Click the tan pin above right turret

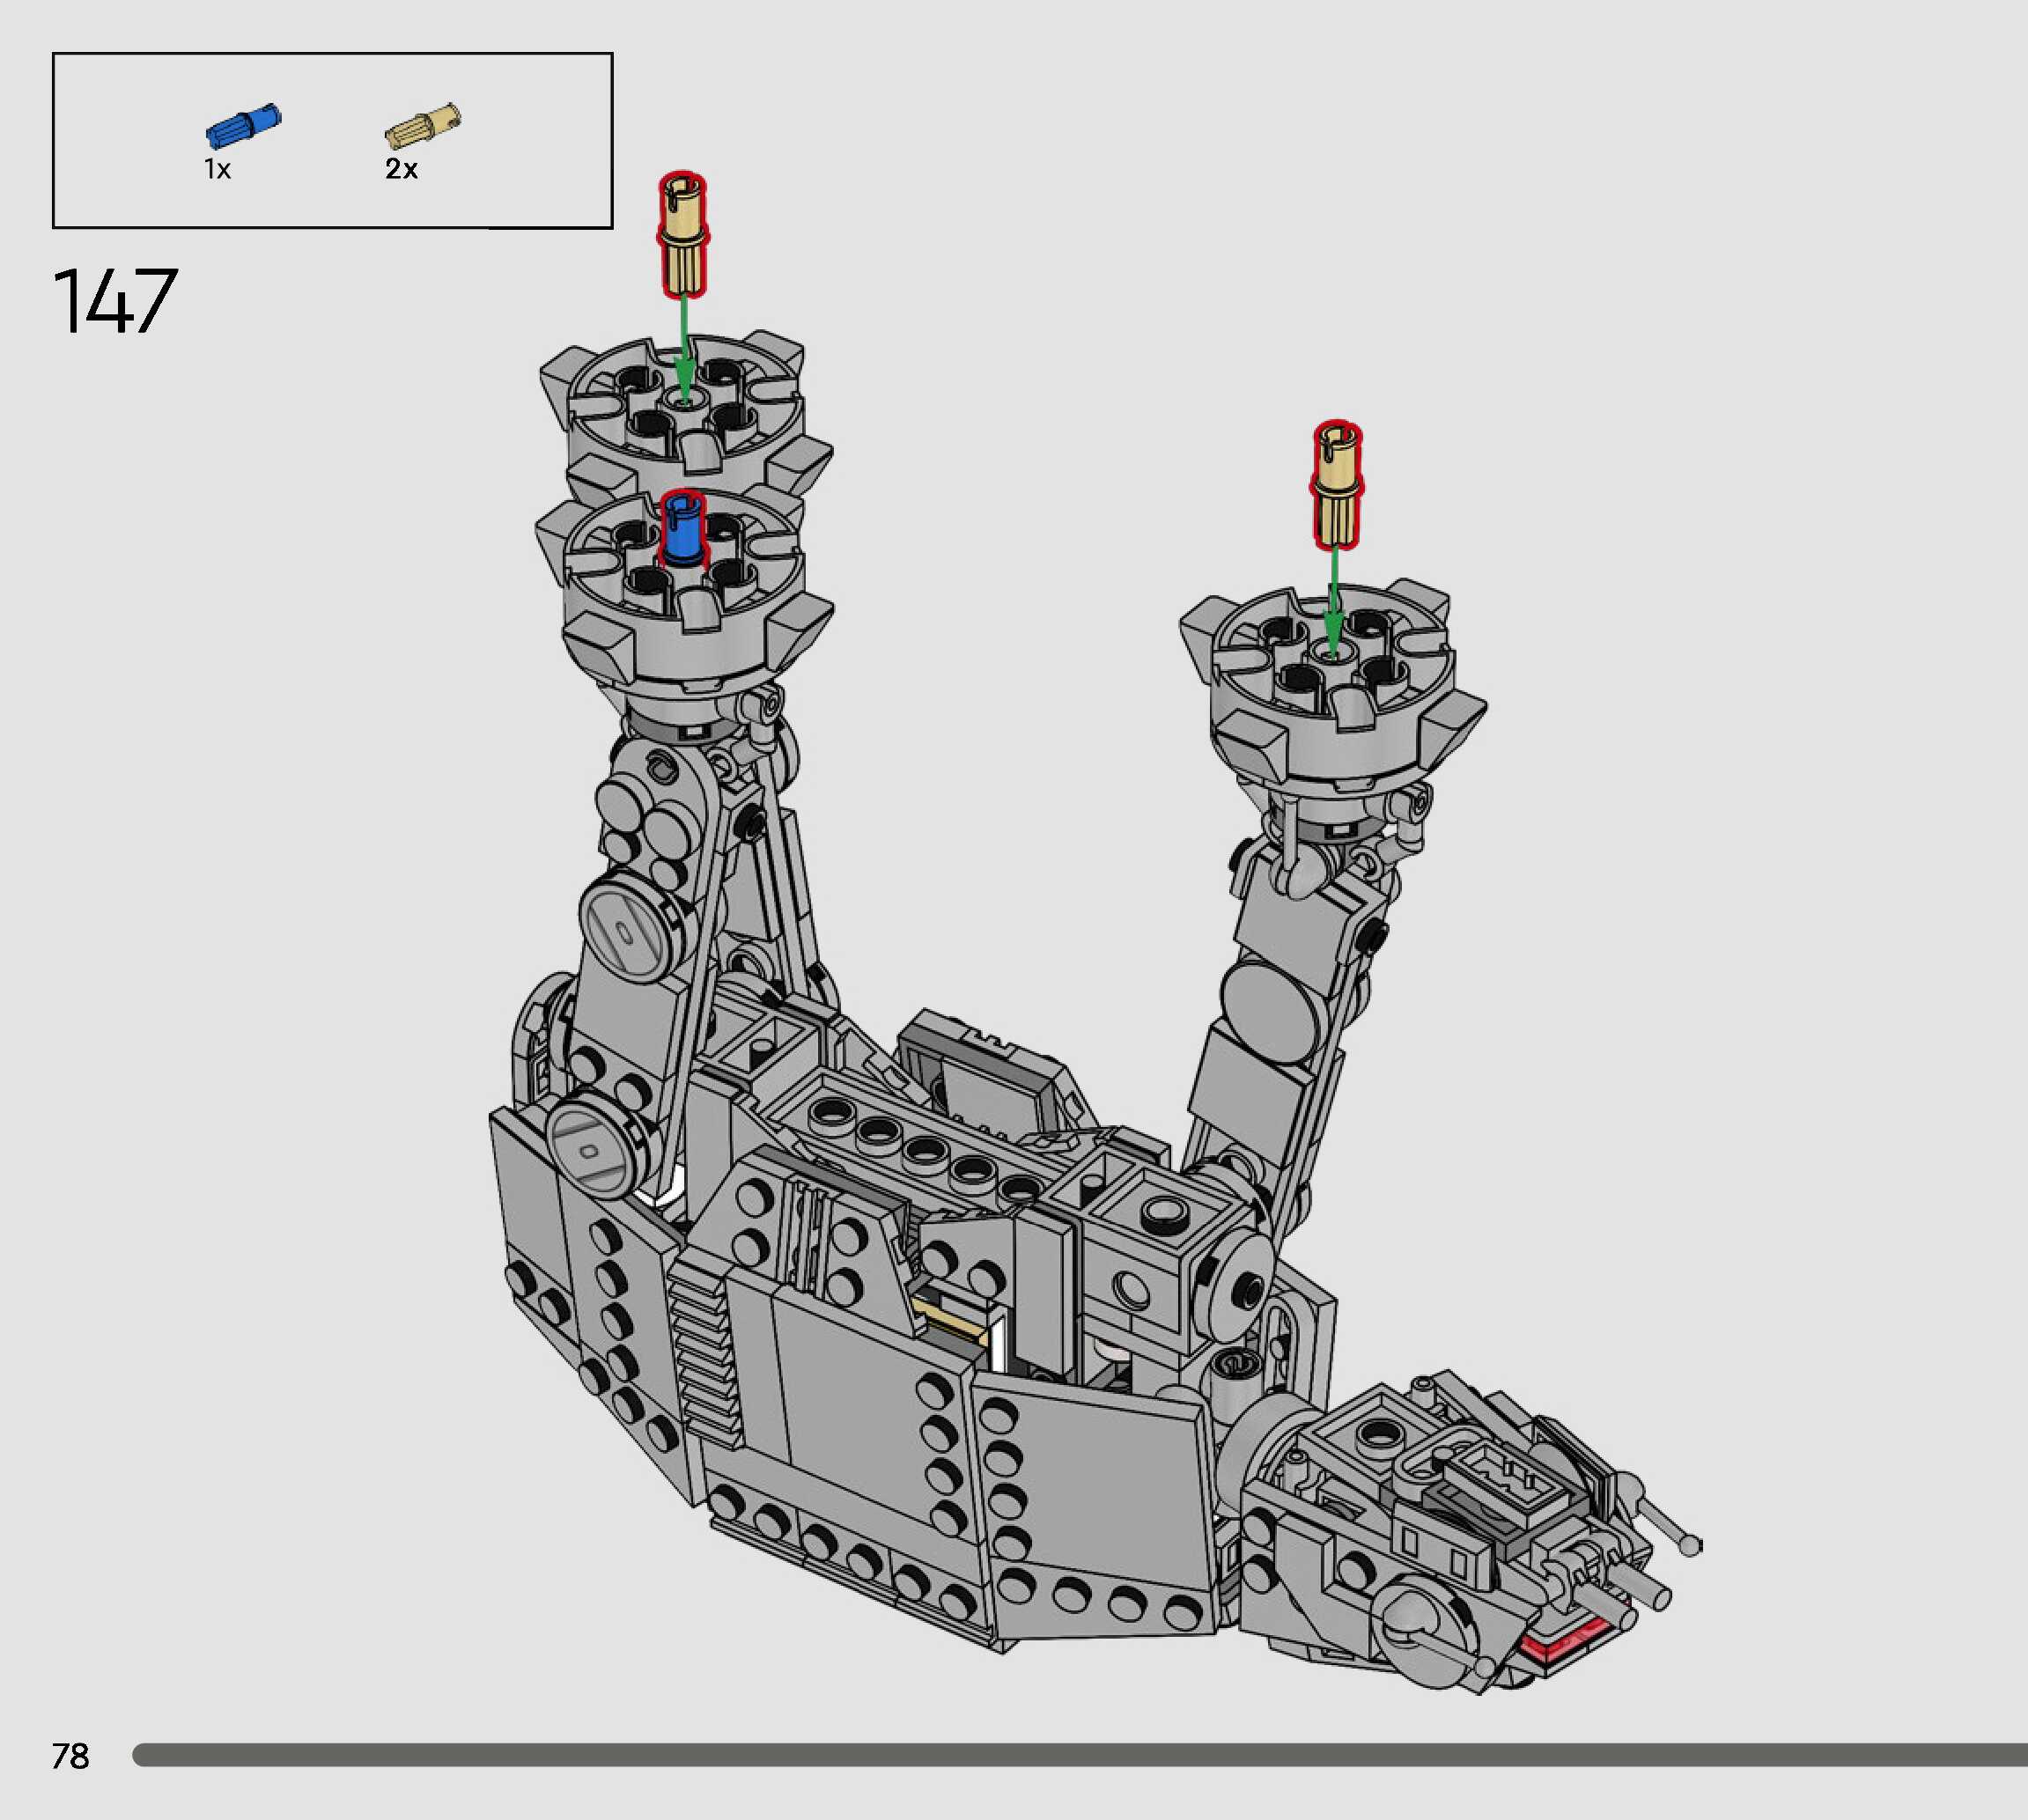(x=1337, y=484)
